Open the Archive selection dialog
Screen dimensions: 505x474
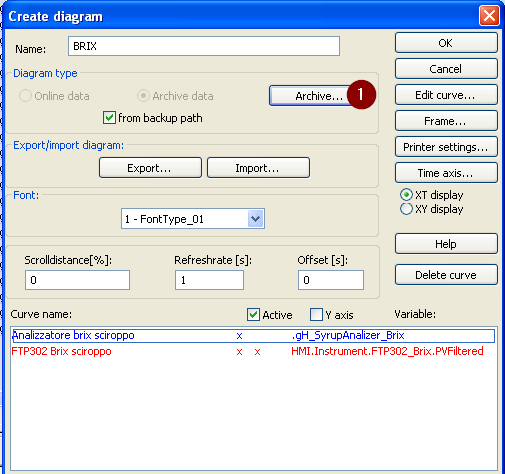(310, 96)
